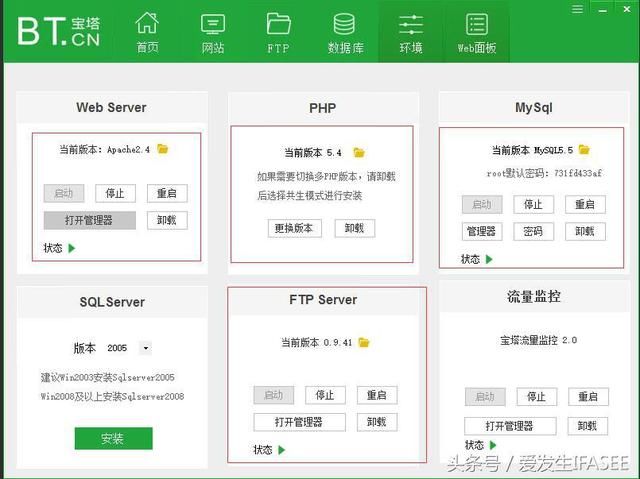Screen dimensions: 640x479
Task: Open the Web面板 panel icon
Action: point(477,33)
